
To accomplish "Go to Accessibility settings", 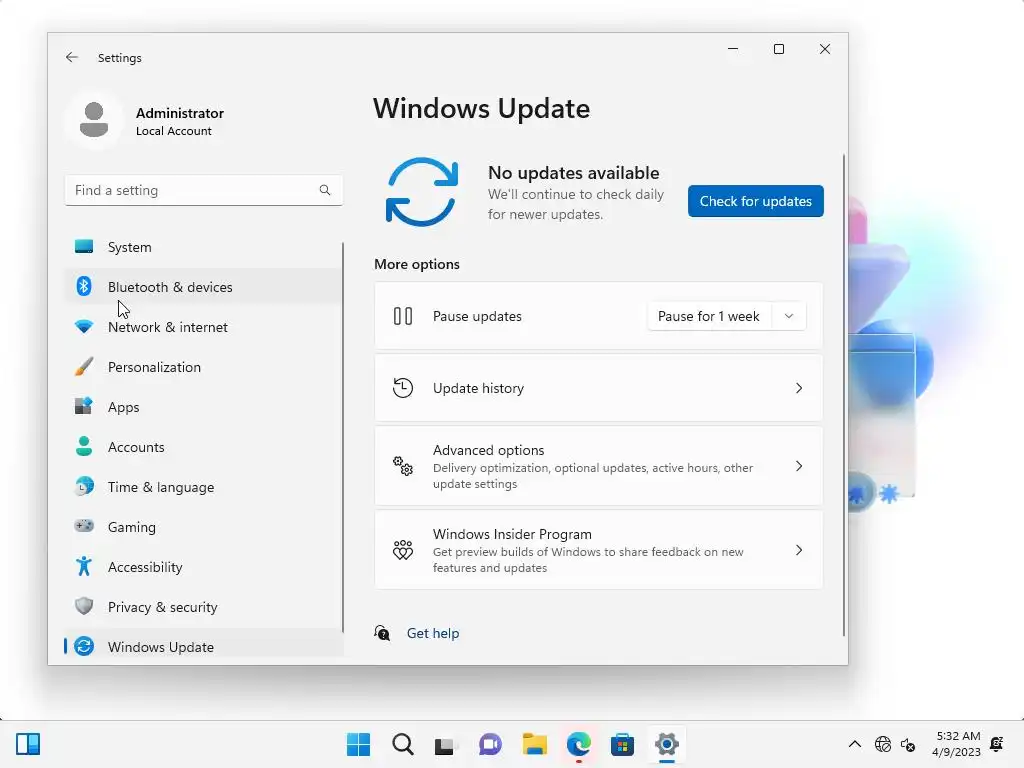I will (x=203, y=566).
